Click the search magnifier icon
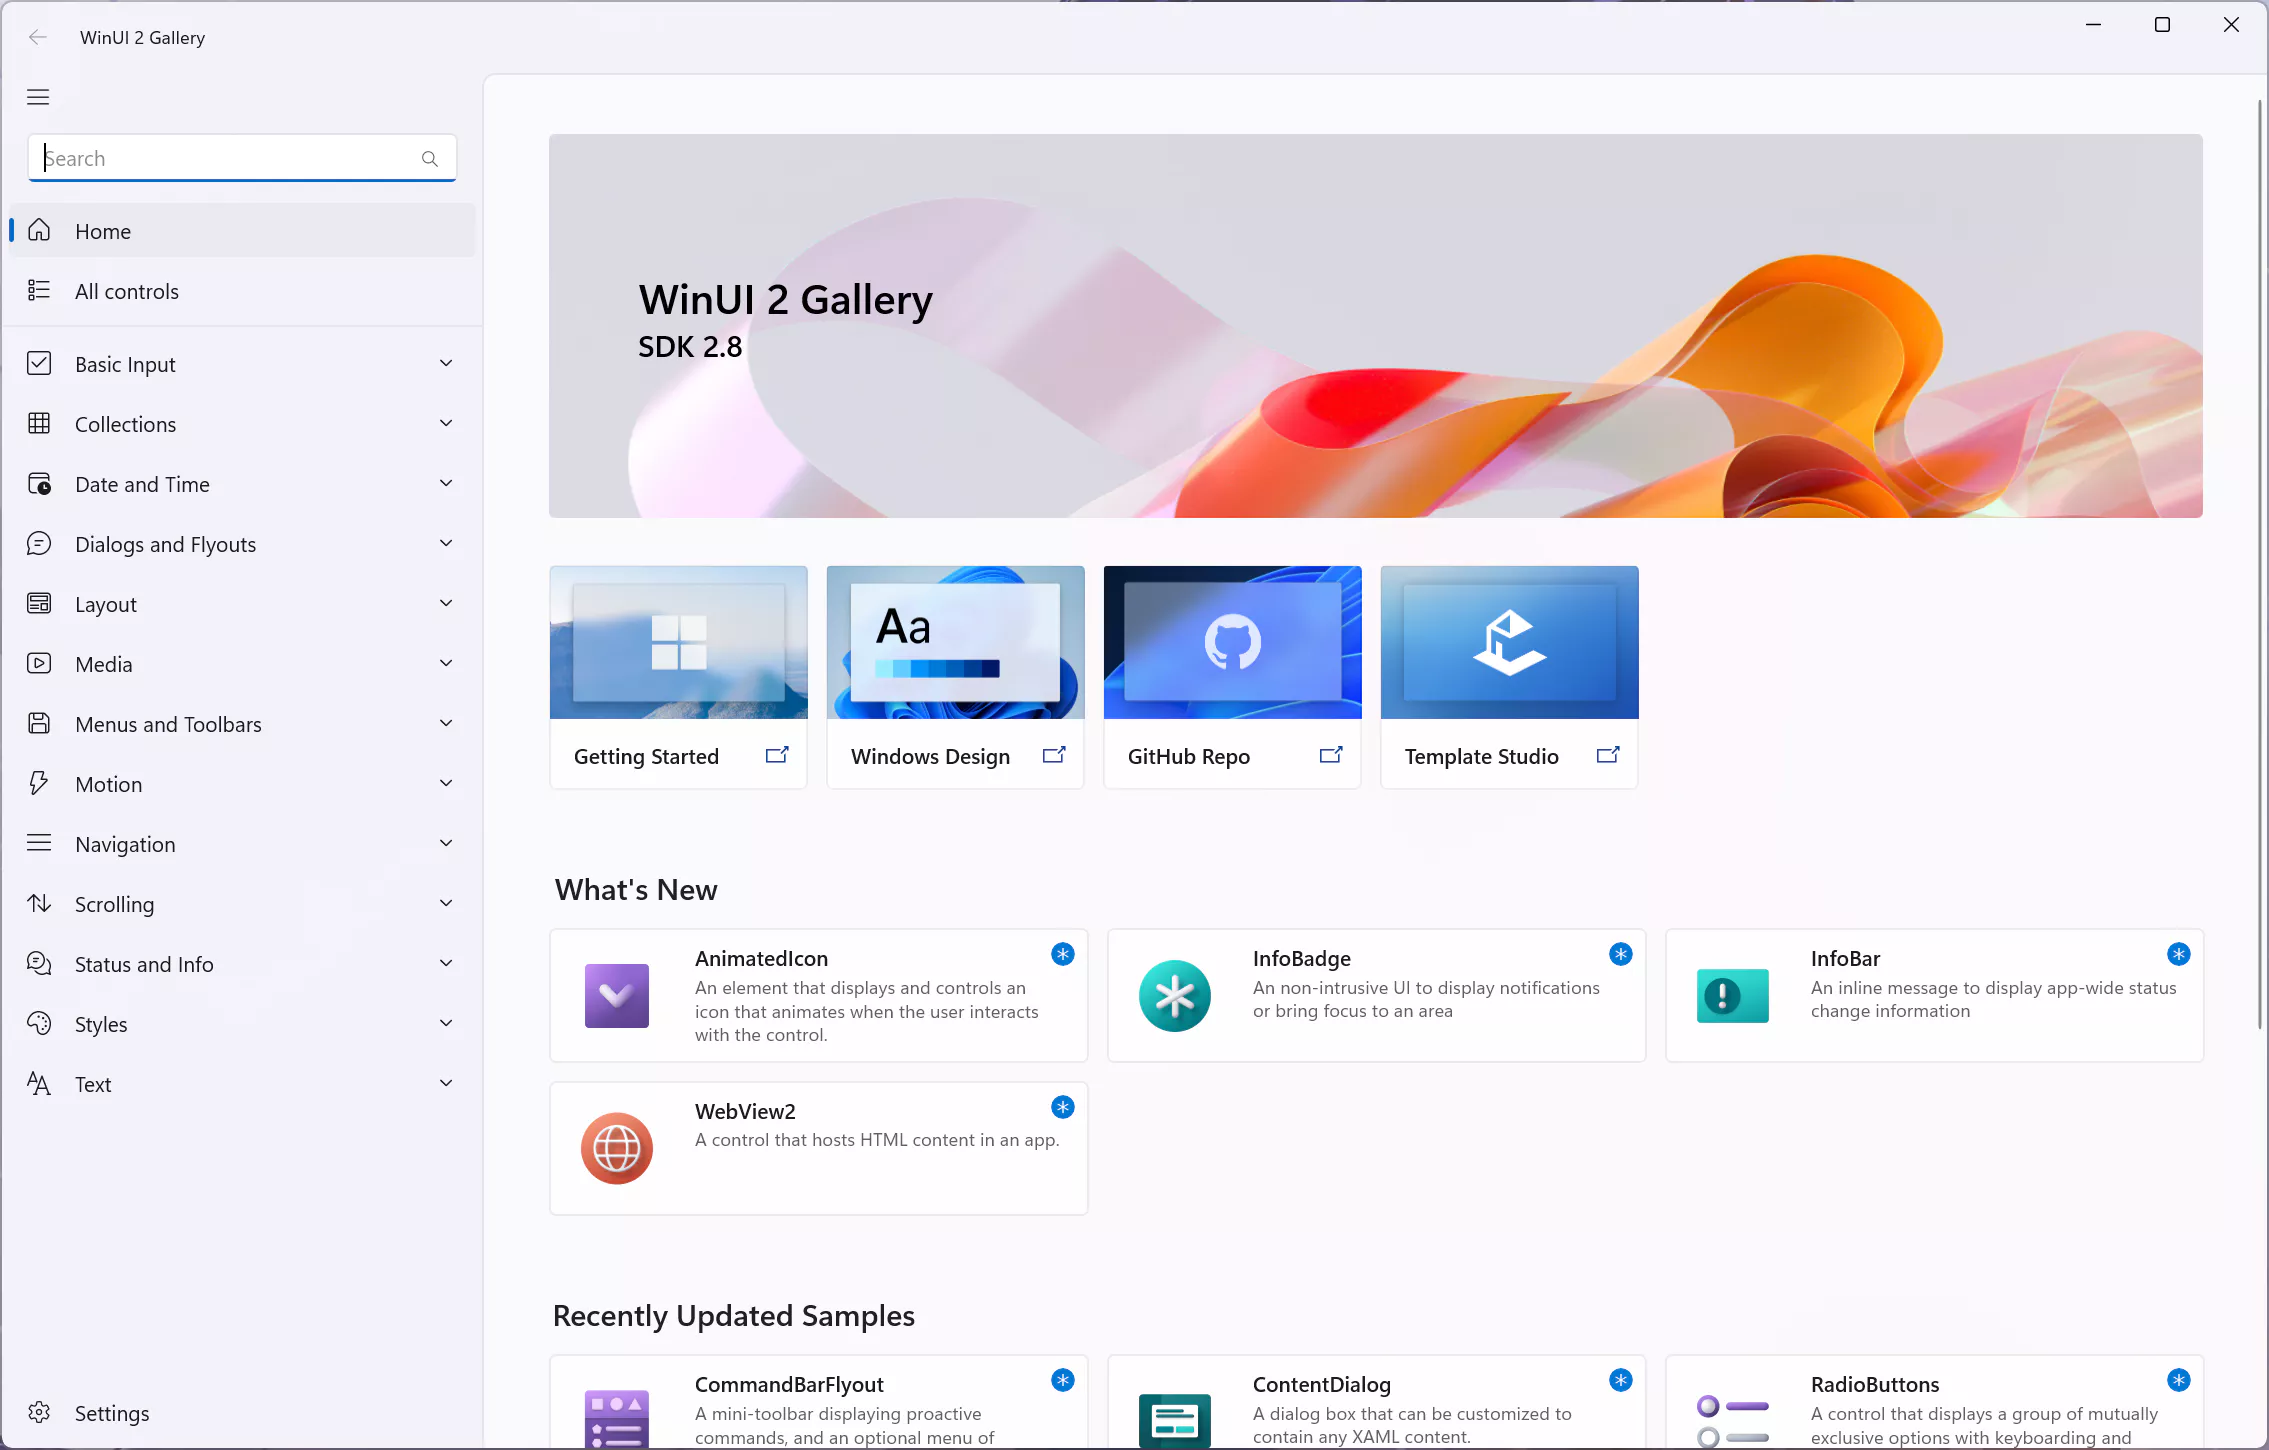 [430, 159]
